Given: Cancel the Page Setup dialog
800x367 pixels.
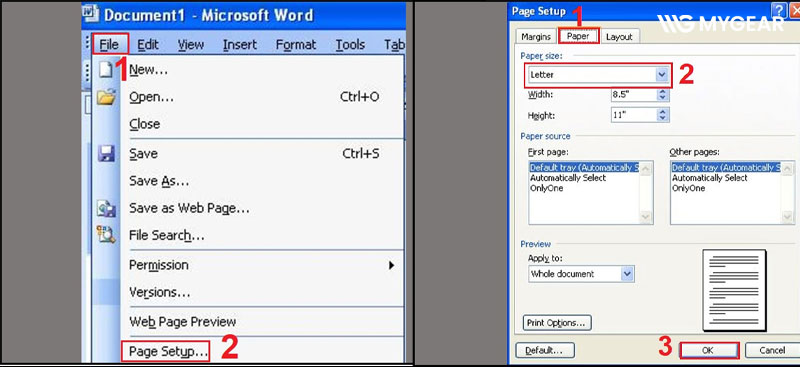Looking at the screenshot, I should pyautogui.click(x=772, y=351).
